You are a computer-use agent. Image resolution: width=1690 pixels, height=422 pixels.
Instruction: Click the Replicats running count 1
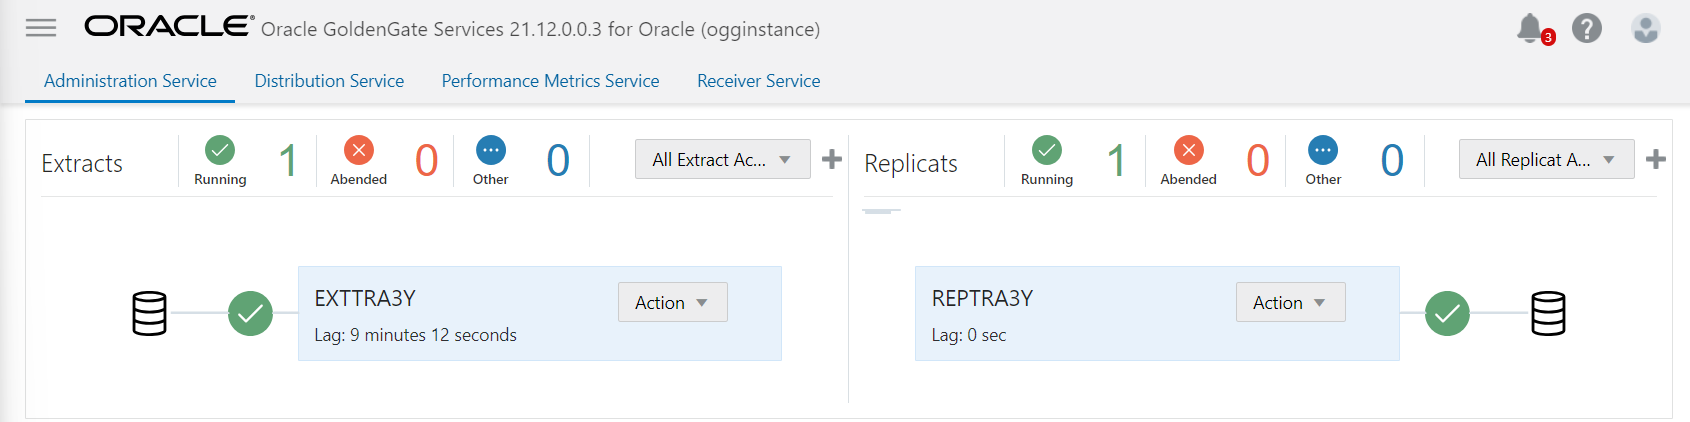pyautogui.click(x=1116, y=160)
